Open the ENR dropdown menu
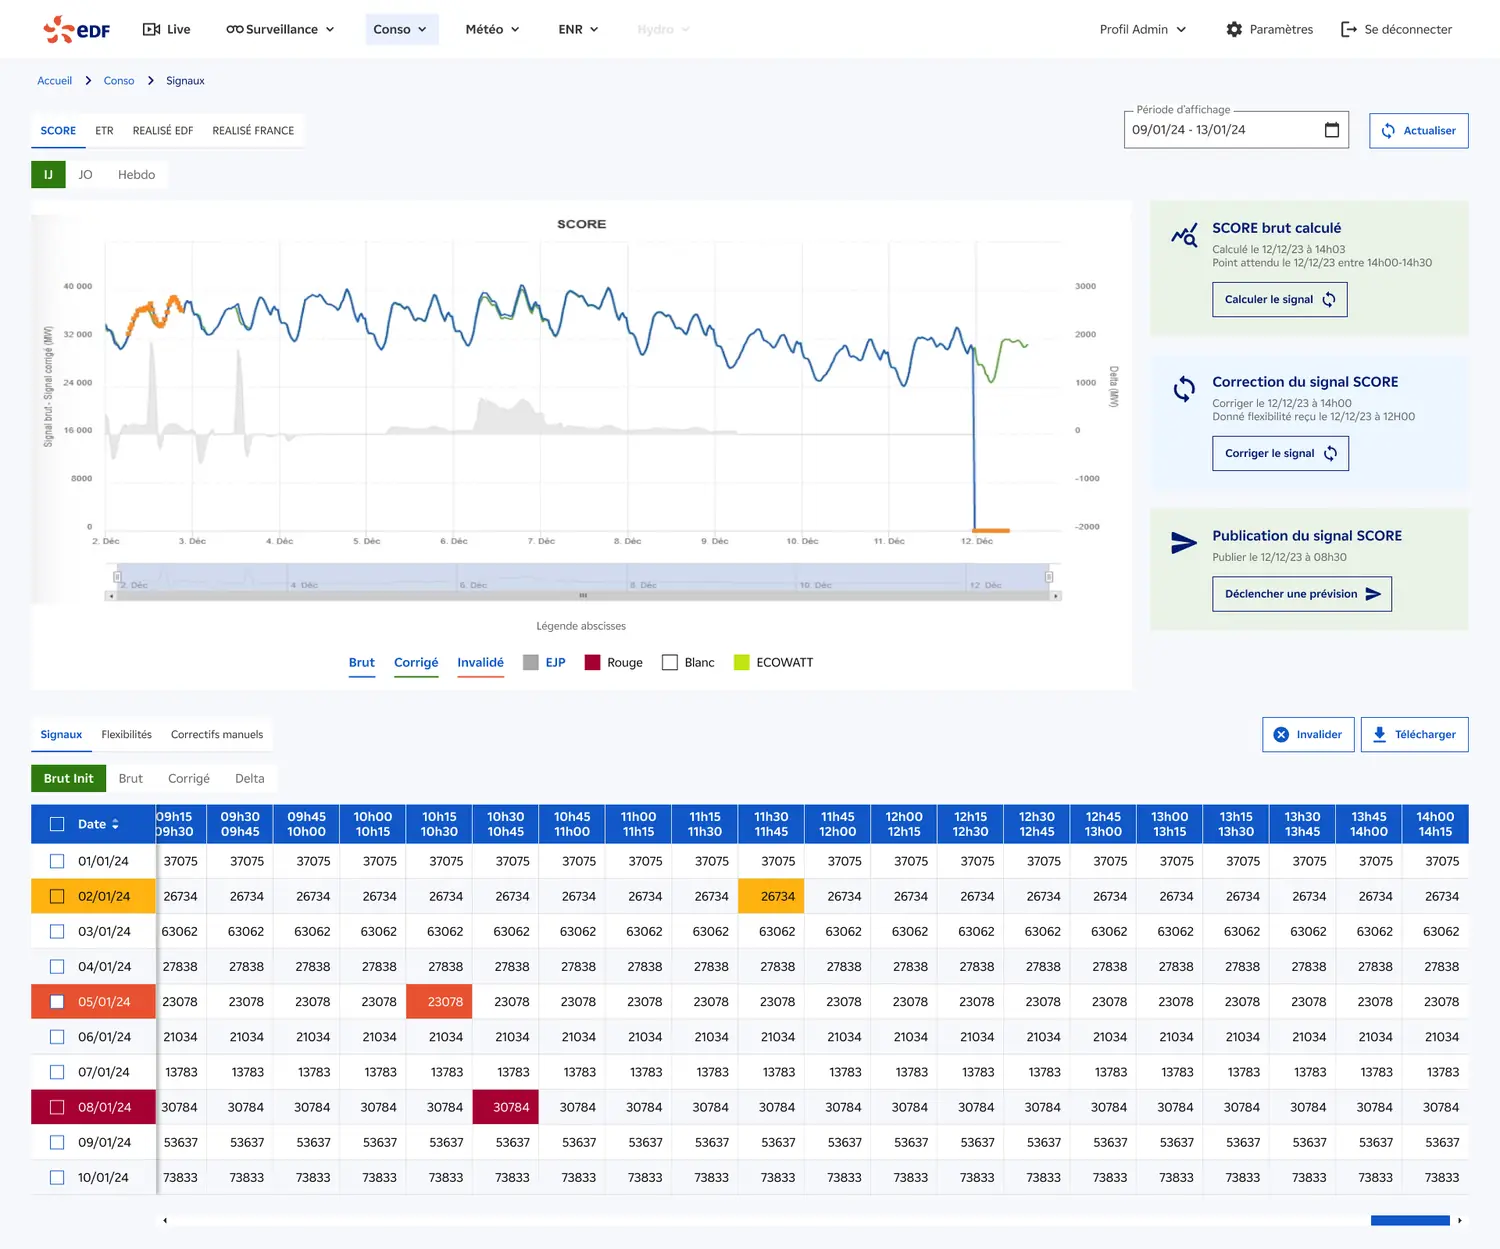1500x1249 pixels. 578,29
